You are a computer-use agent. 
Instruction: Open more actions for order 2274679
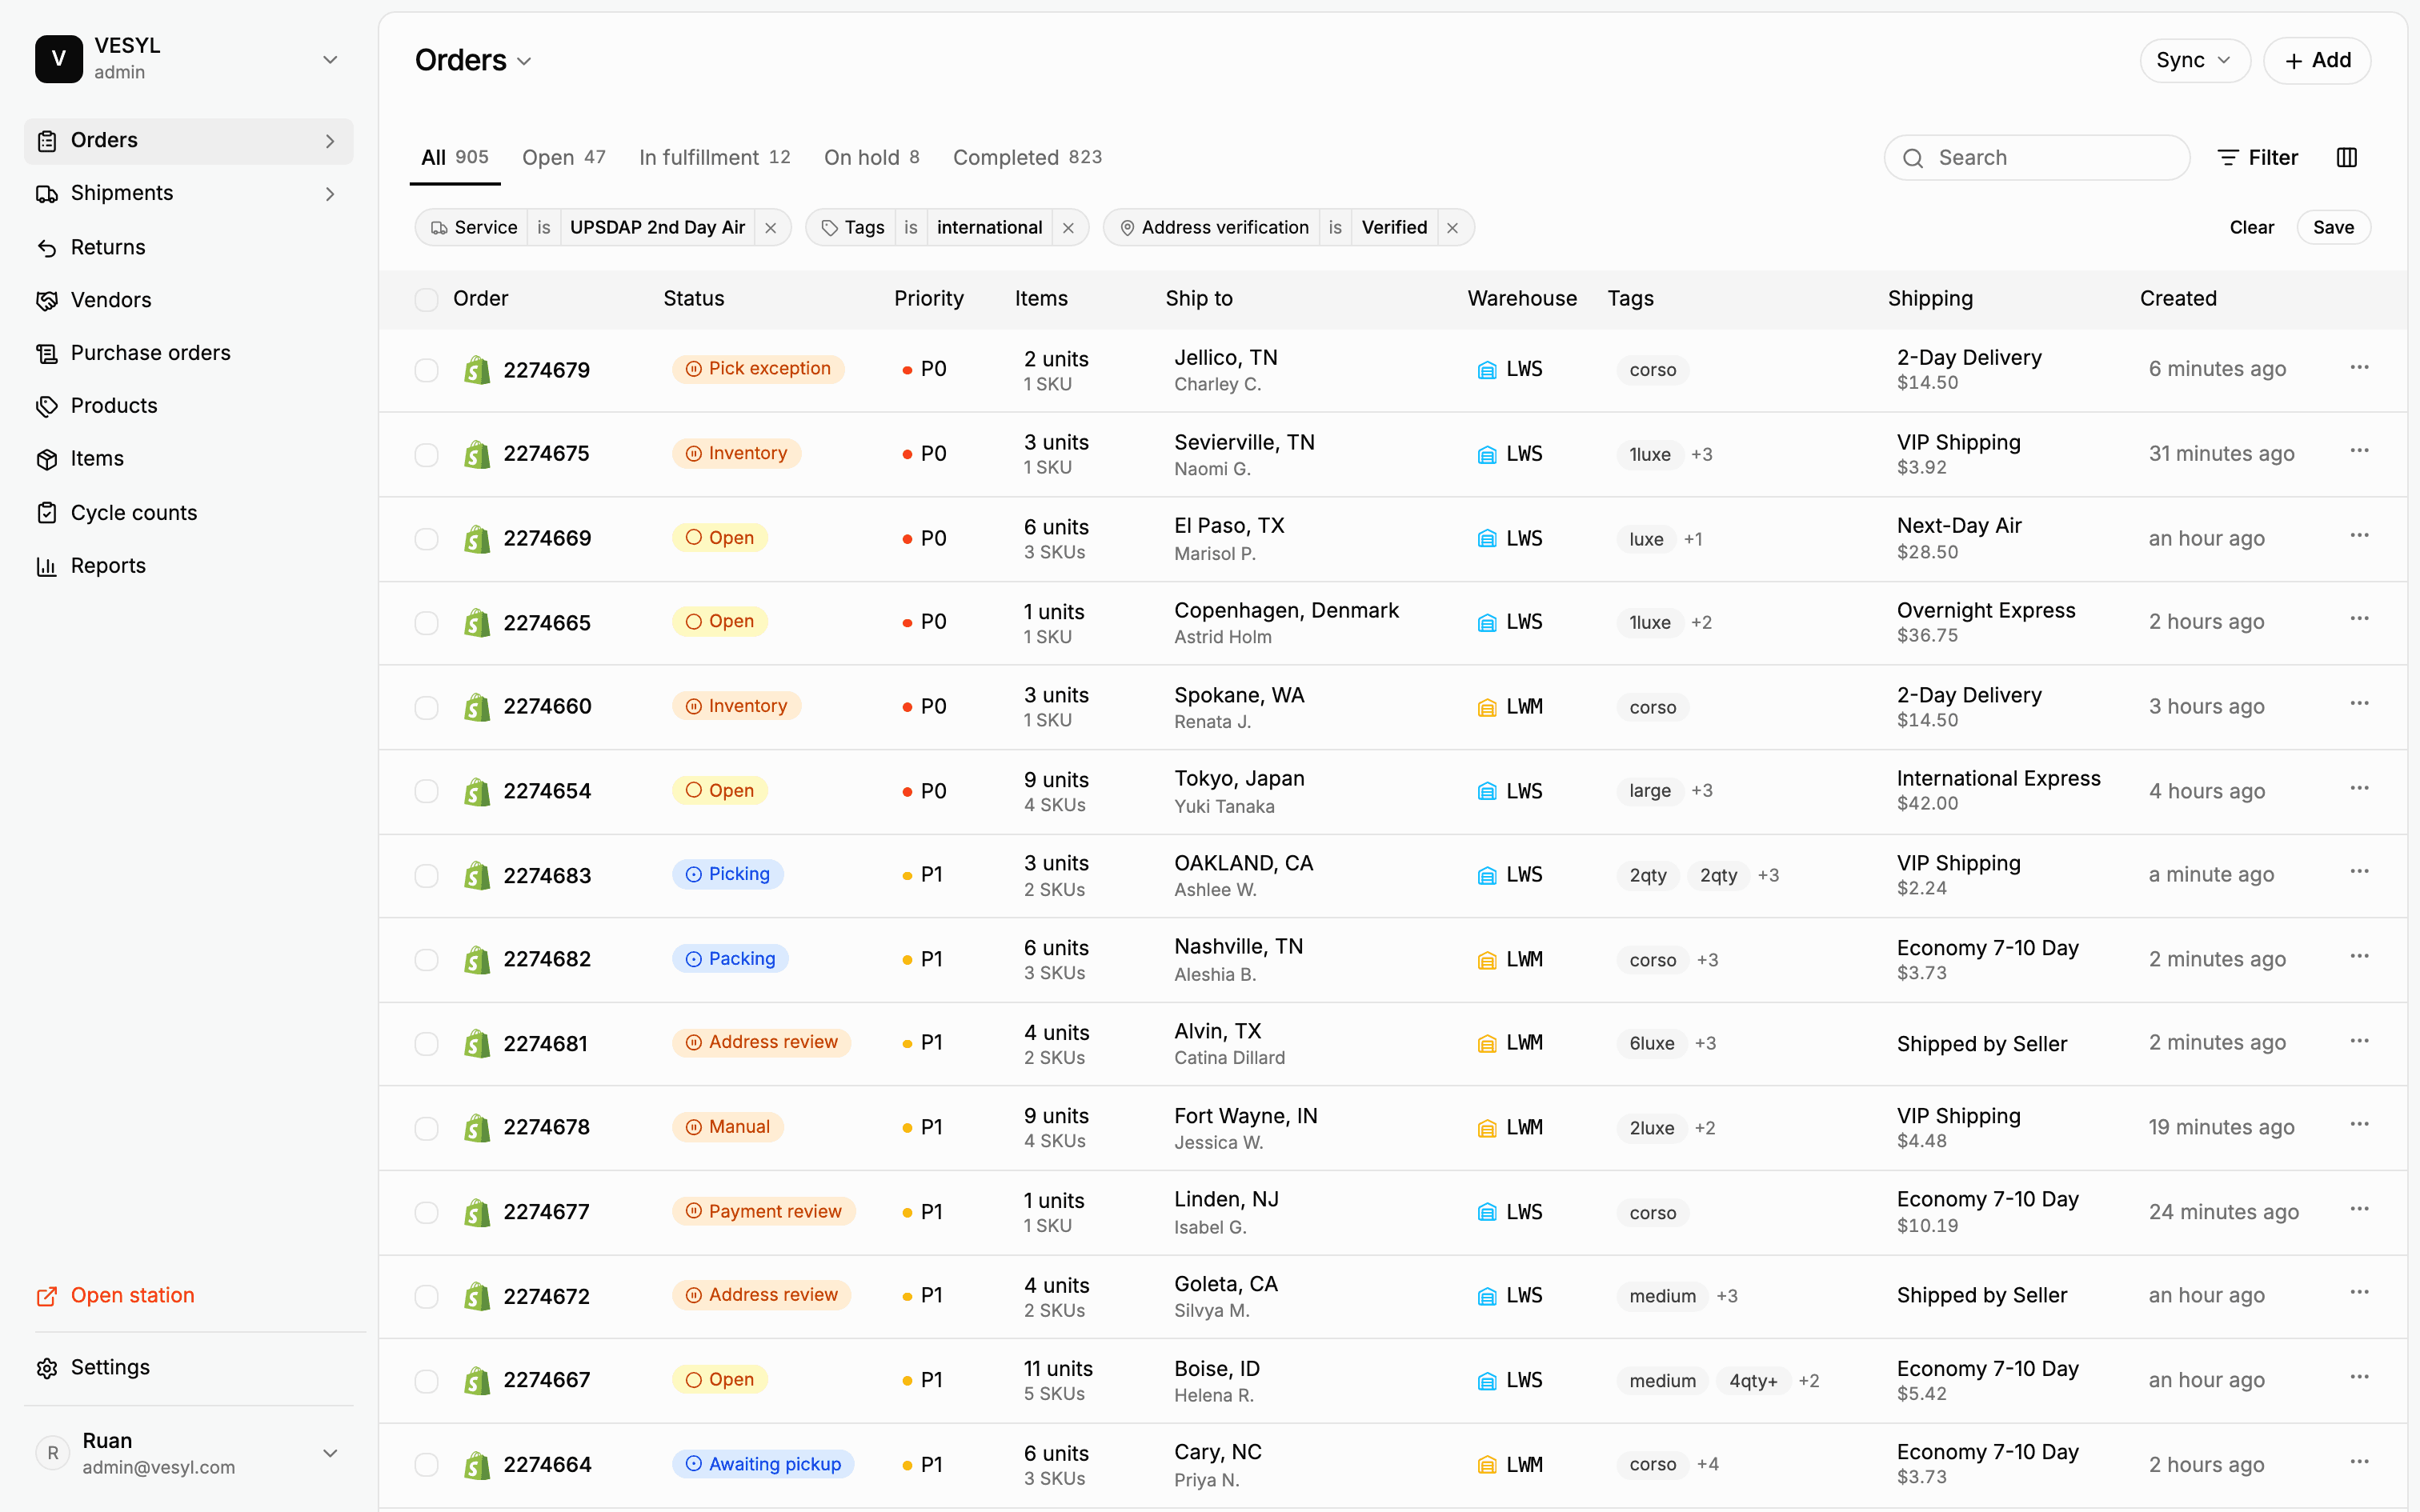click(x=2359, y=368)
